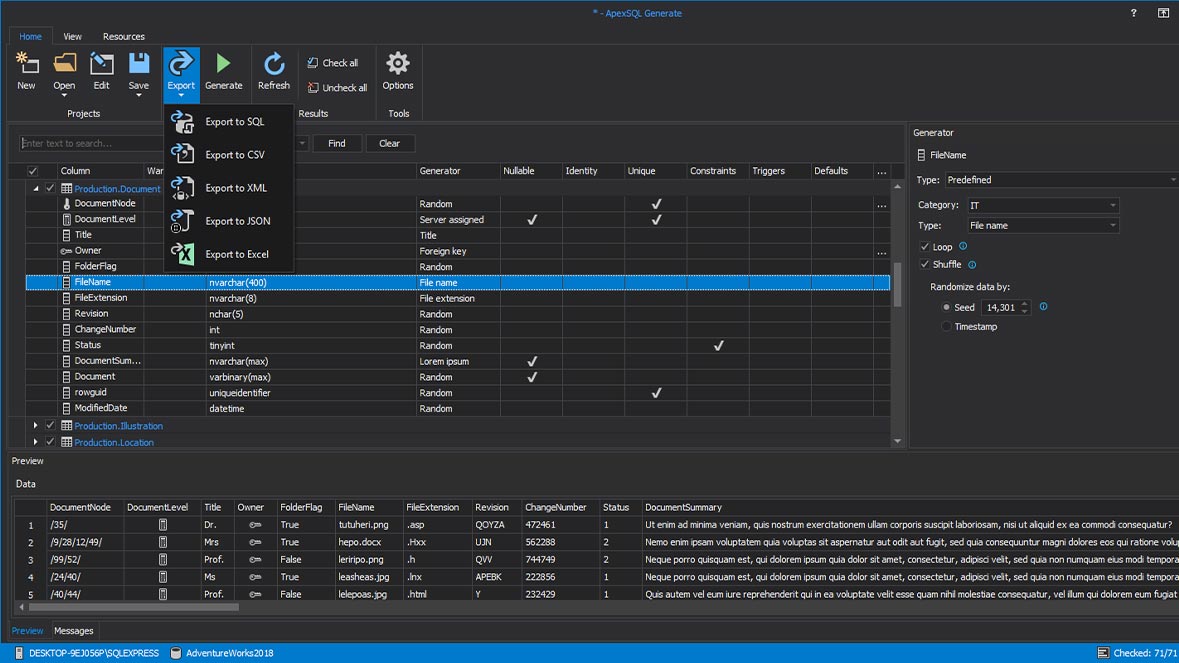1179x663 pixels.
Task: Toggle Nullable check for DocumentLevel row
Action: [x=532, y=219]
